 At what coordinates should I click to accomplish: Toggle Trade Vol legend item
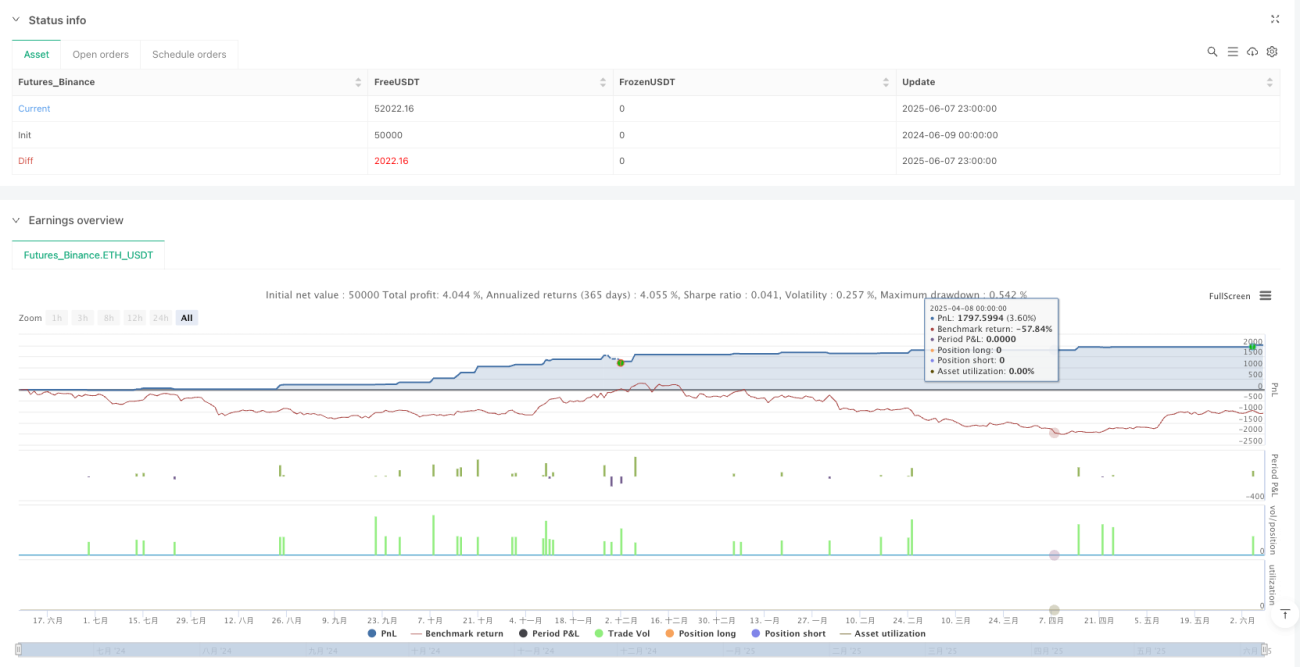622,633
